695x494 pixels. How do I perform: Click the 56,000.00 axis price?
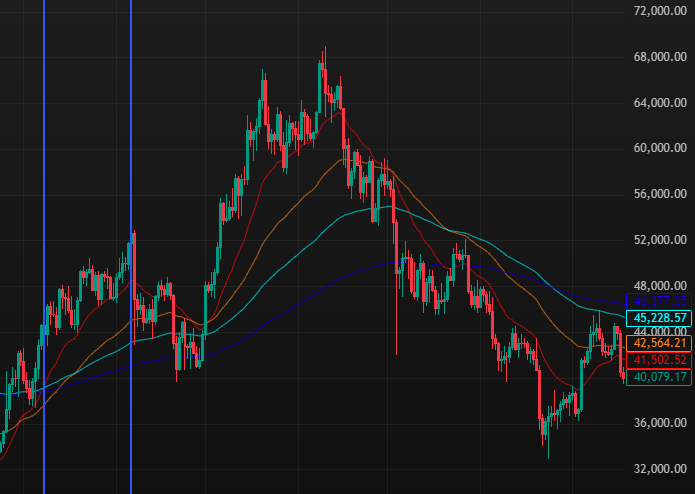tap(660, 194)
